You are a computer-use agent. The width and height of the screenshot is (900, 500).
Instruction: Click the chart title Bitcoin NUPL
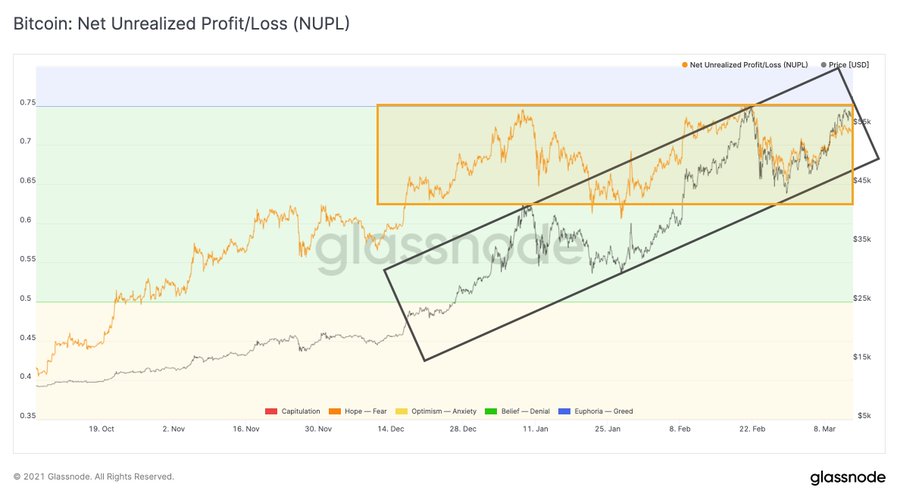tap(181, 24)
